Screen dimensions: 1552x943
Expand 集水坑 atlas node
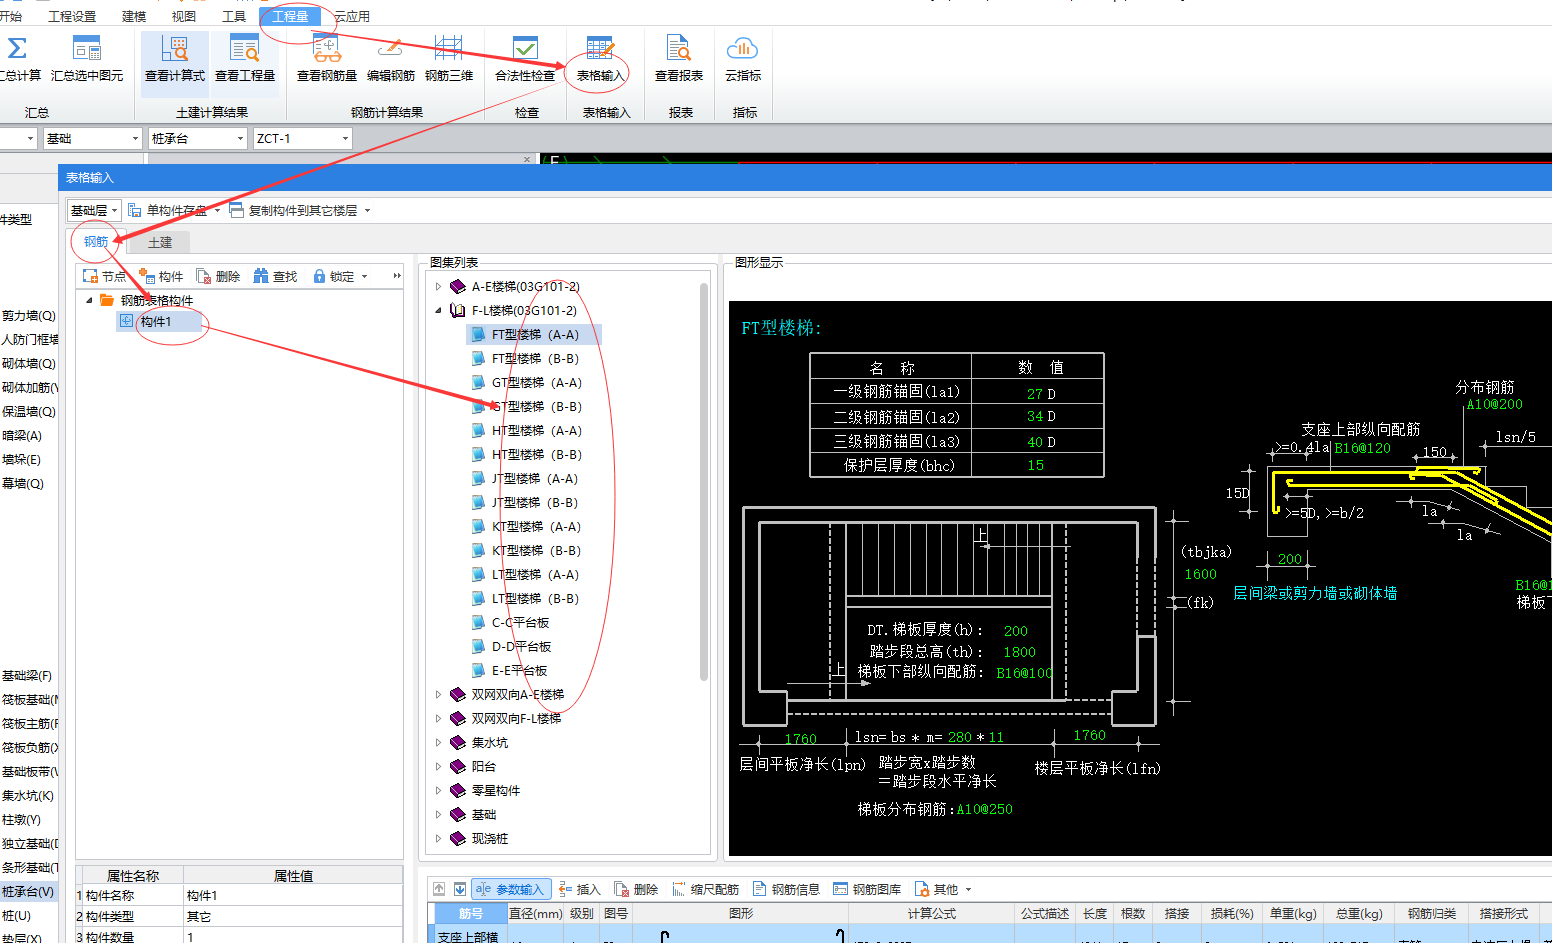pos(438,742)
